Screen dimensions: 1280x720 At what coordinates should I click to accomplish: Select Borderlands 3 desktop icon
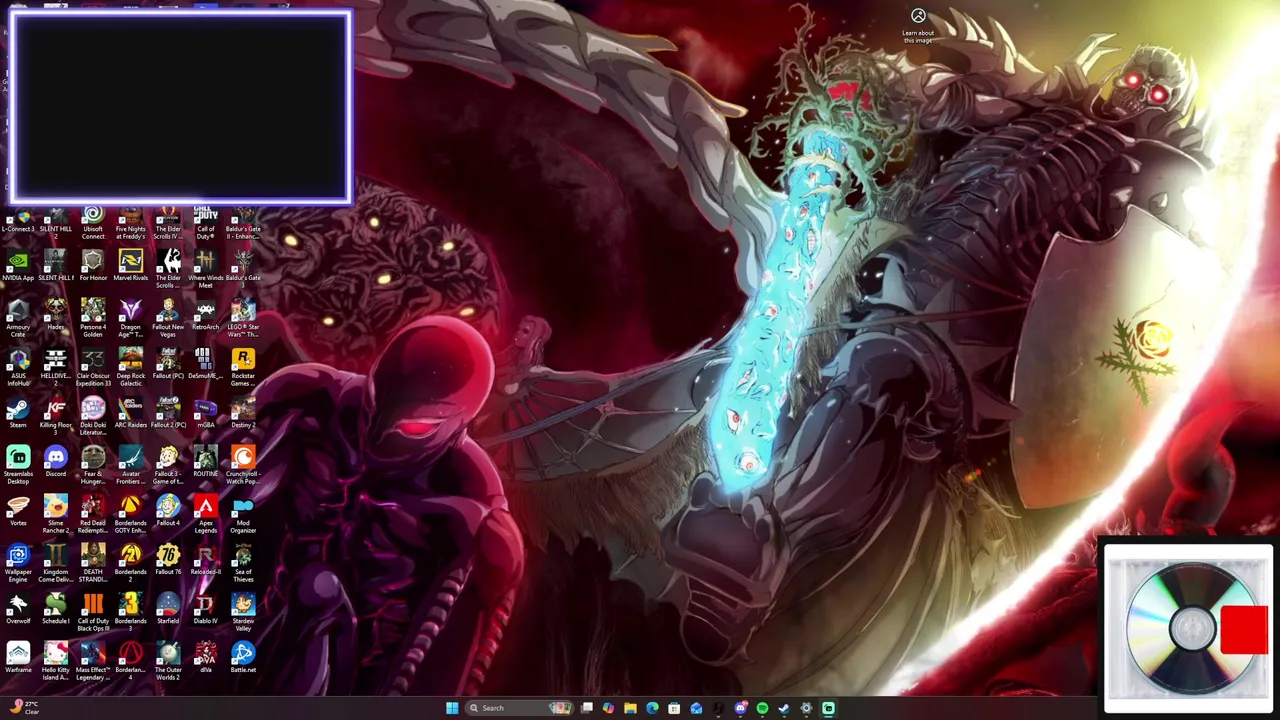coord(130,613)
